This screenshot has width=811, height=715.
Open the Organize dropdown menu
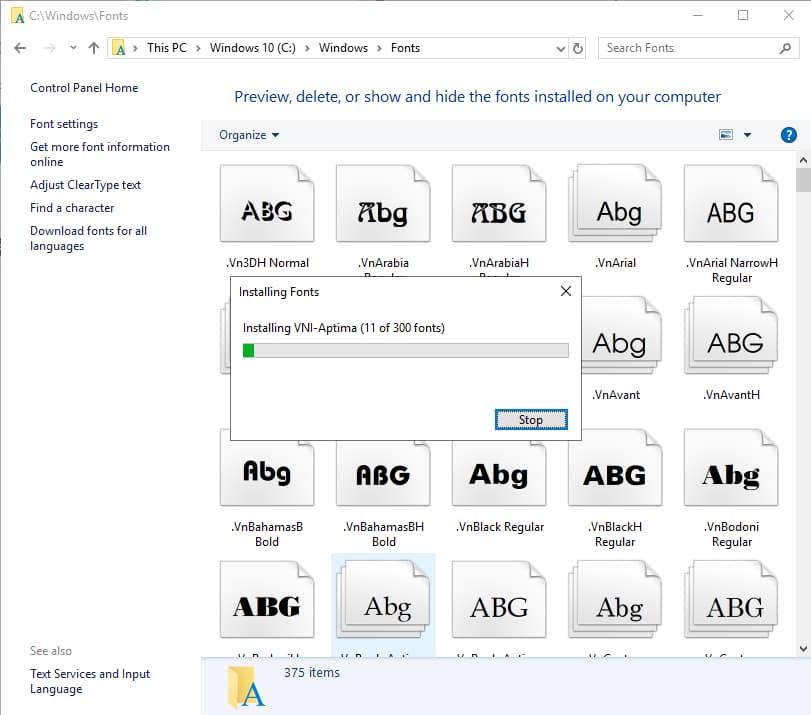click(249, 135)
